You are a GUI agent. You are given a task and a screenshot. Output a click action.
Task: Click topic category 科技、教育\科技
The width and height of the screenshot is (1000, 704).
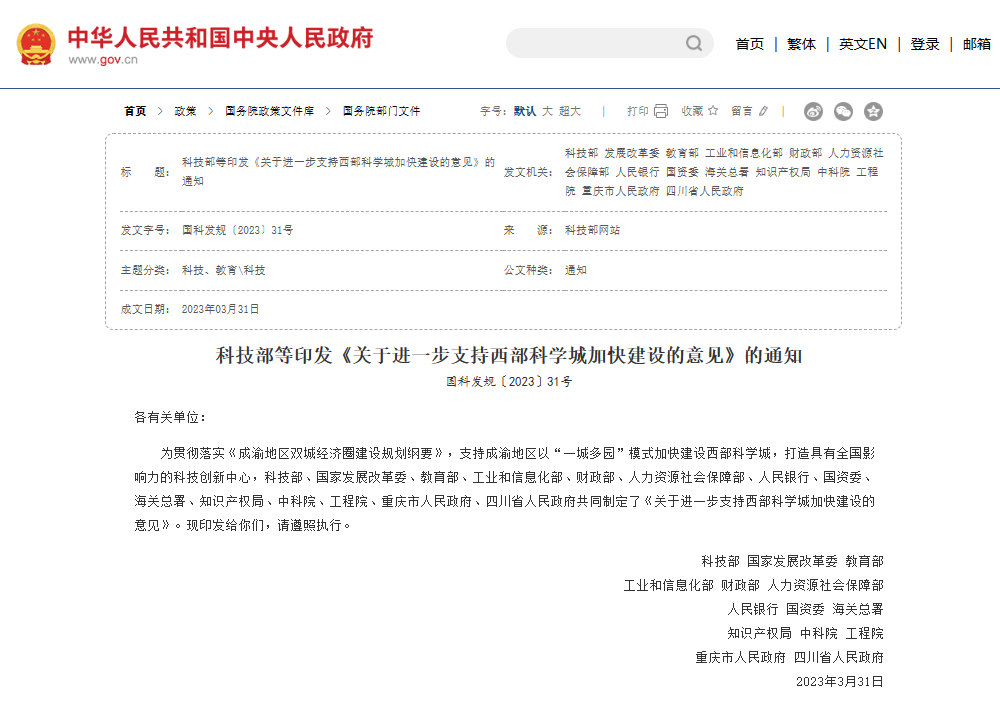pos(223,270)
